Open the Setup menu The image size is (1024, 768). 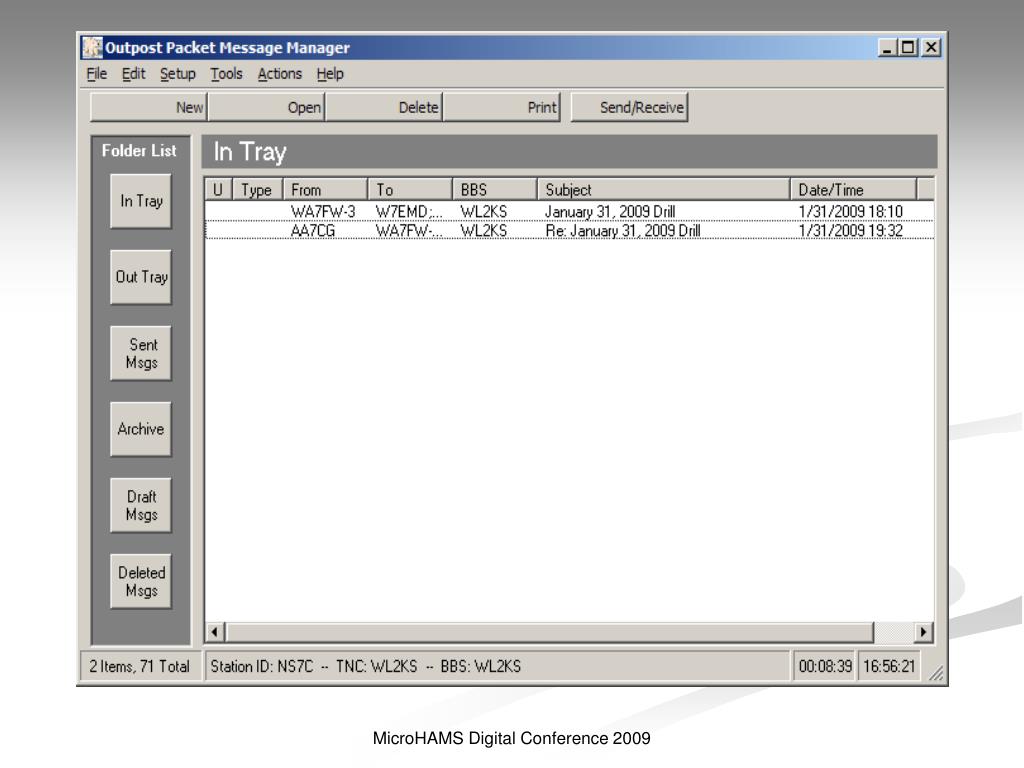point(178,74)
